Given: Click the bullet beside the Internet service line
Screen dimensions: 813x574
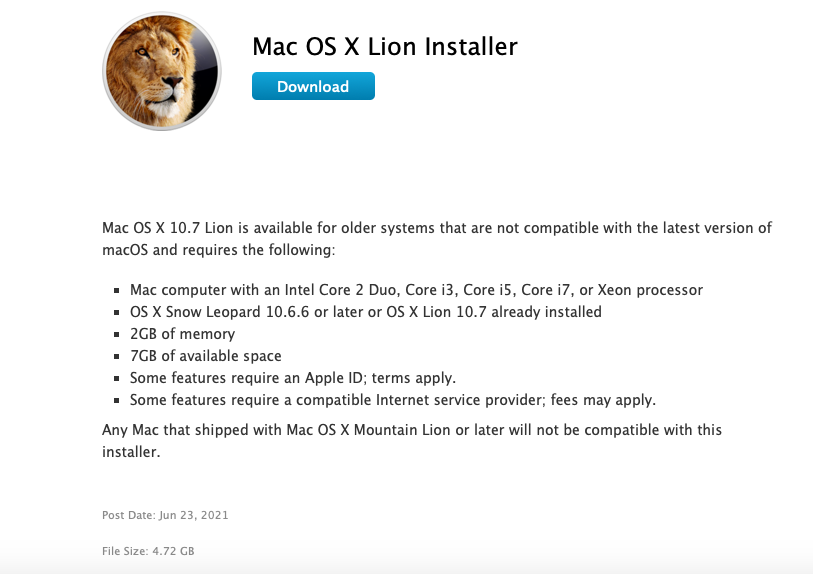Looking at the screenshot, I should point(117,401).
